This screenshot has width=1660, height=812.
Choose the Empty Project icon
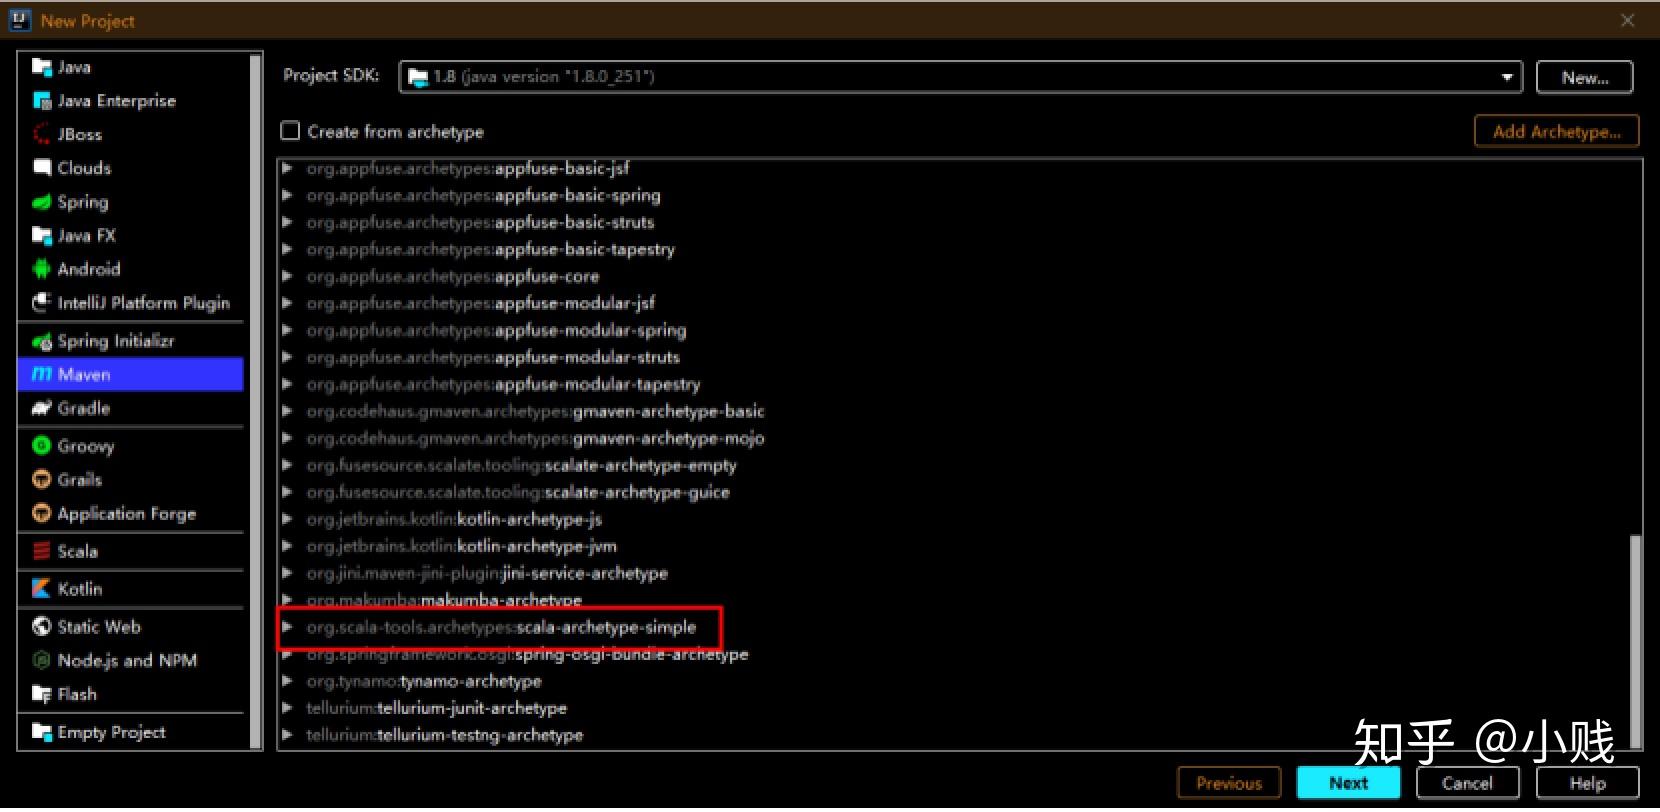point(41,732)
